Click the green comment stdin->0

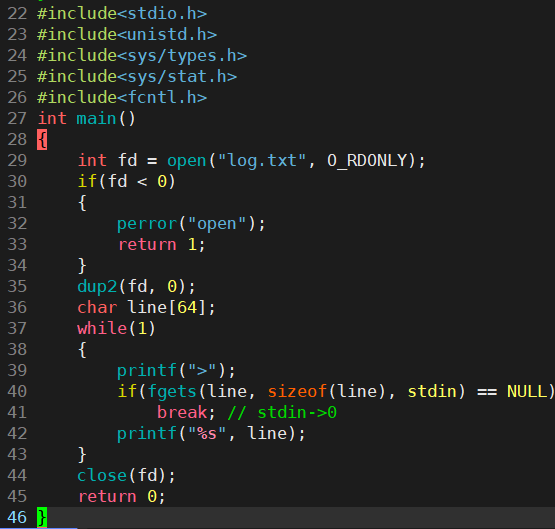tap(282, 413)
